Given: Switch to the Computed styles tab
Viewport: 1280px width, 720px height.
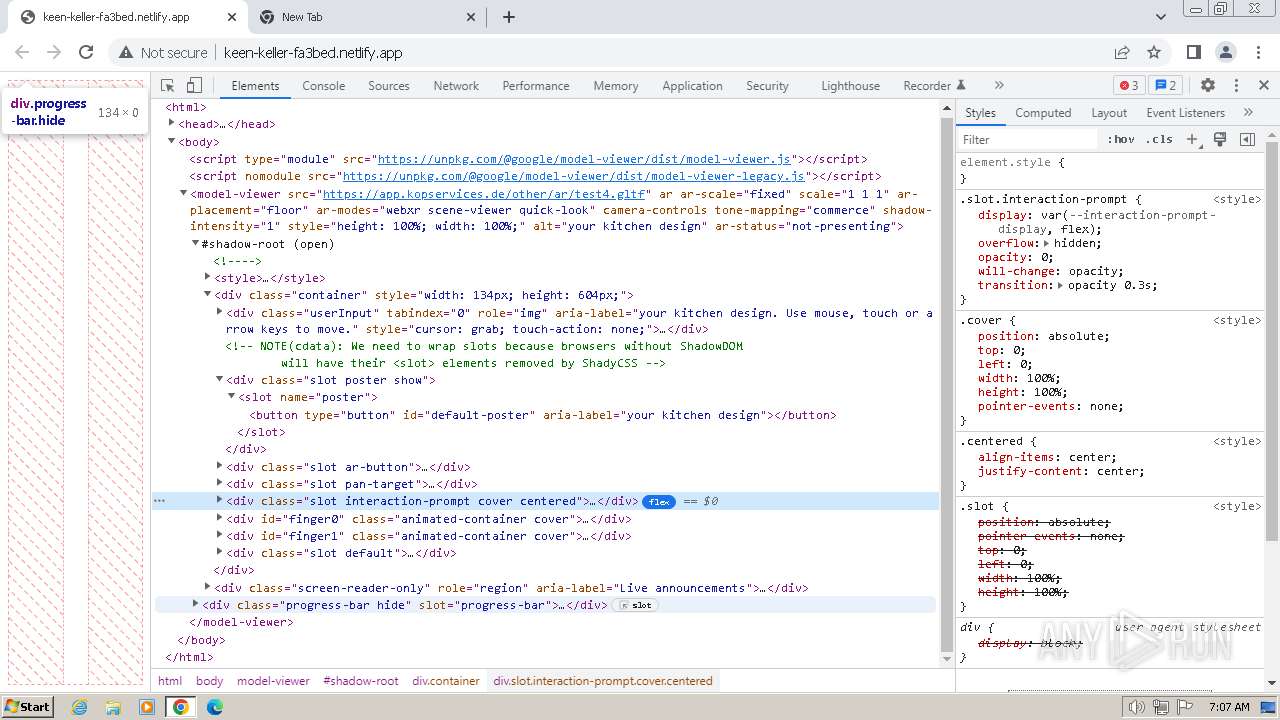Looking at the screenshot, I should [1043, 113].
